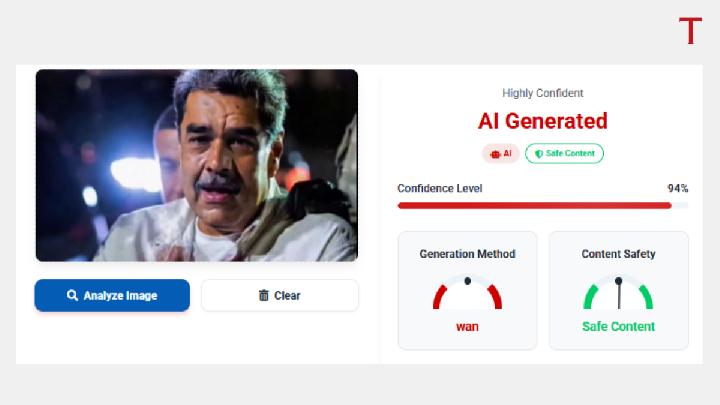Select the red AI badge

(x=501, y=154)
